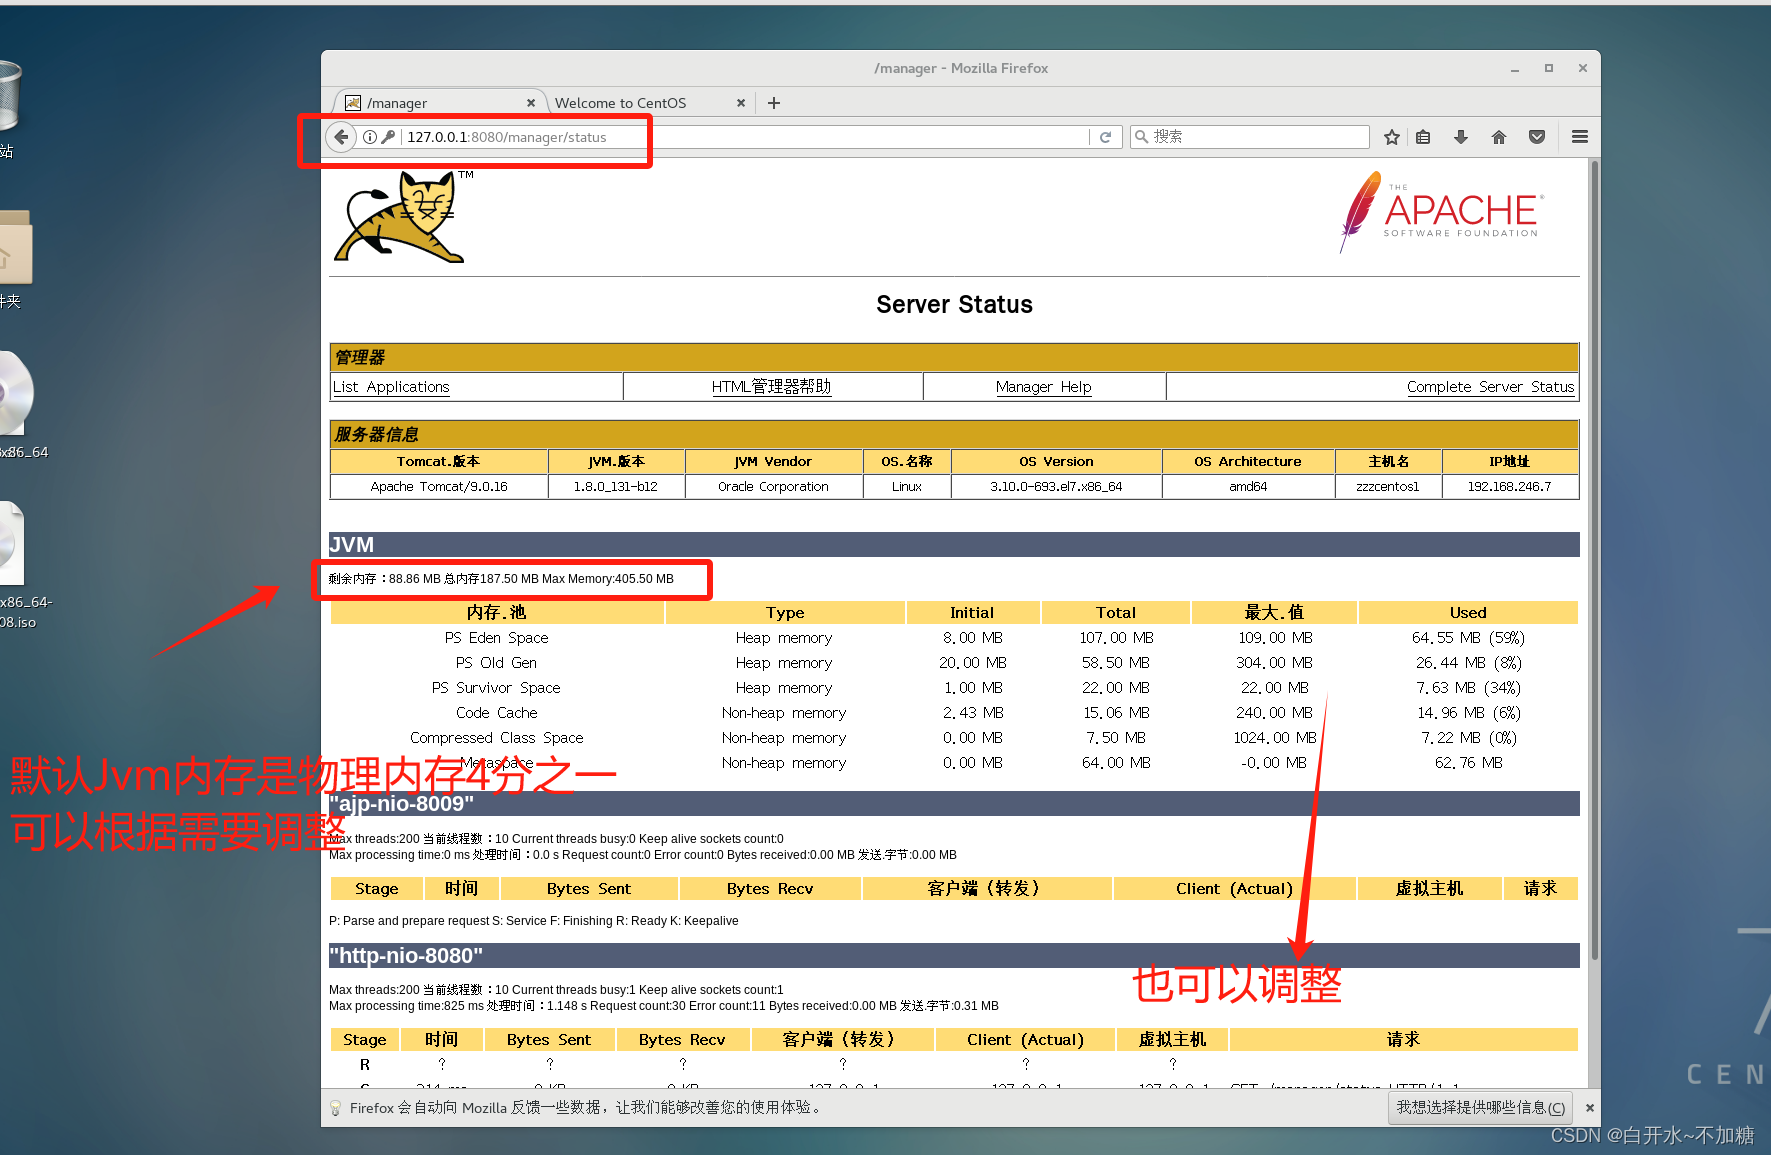The height and width of the screenshot is (1155, 1771).
Task: Click the 1024.00 MB maximum value
Action: pyautogui.click(x=1275, y=738)
